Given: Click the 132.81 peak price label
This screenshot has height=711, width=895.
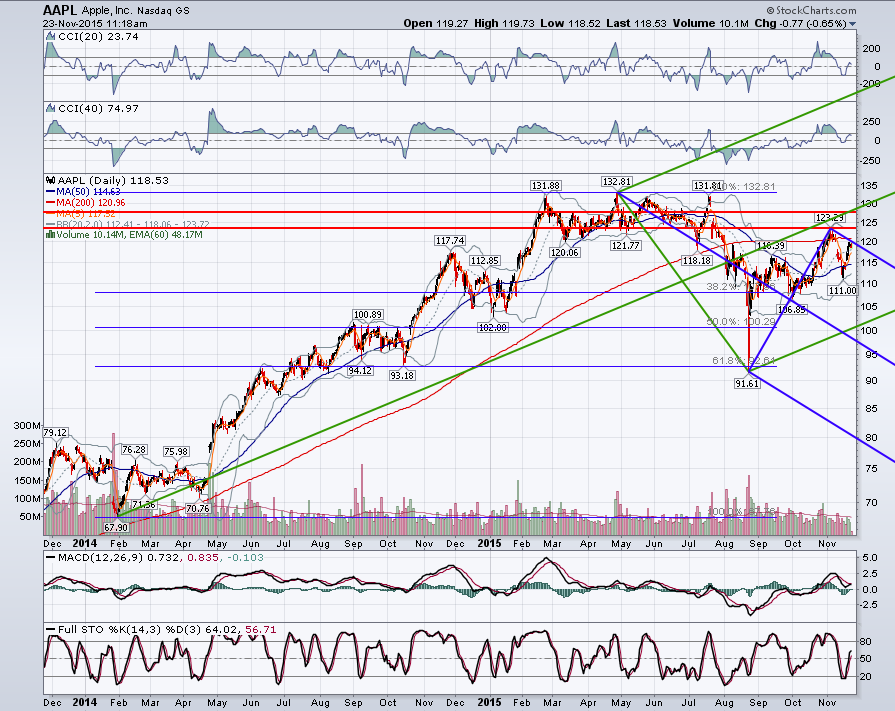Looking at the screenshot, I should 616,181.
